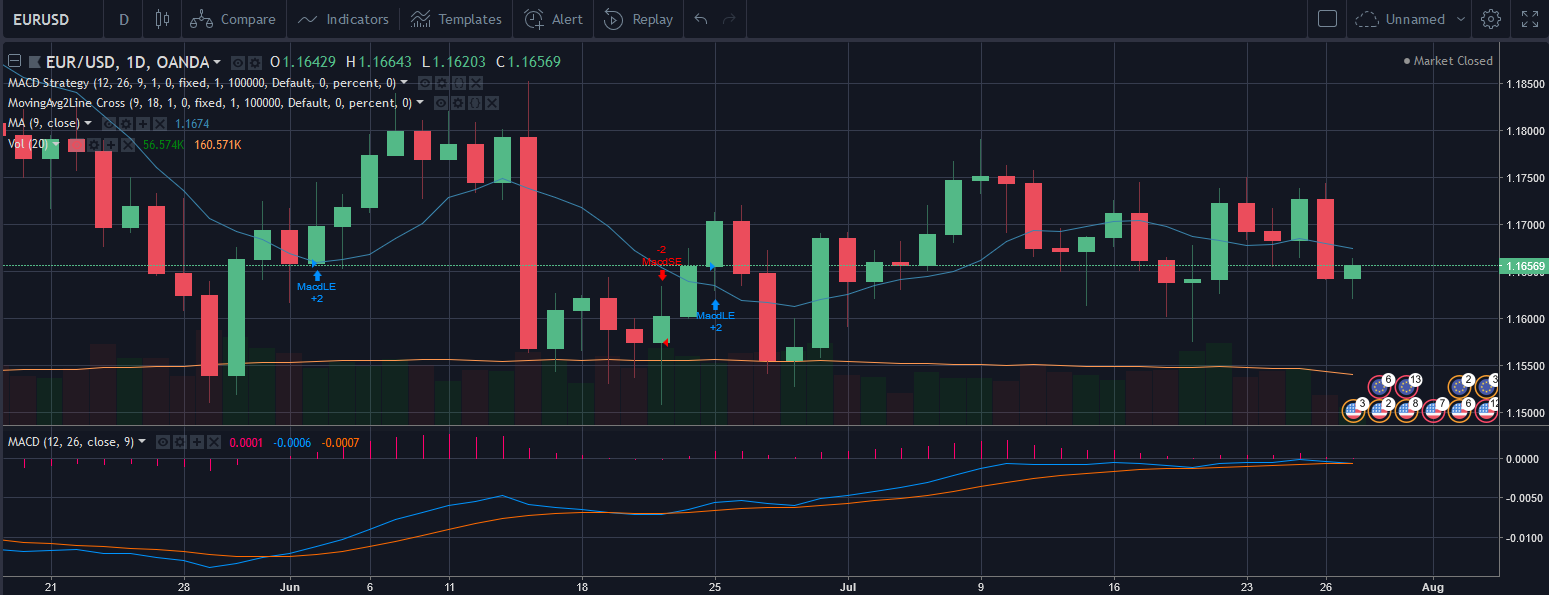Click the Jul label on time axis
This screenshot has width=1549, height=595.
click(x=848, y=585)
